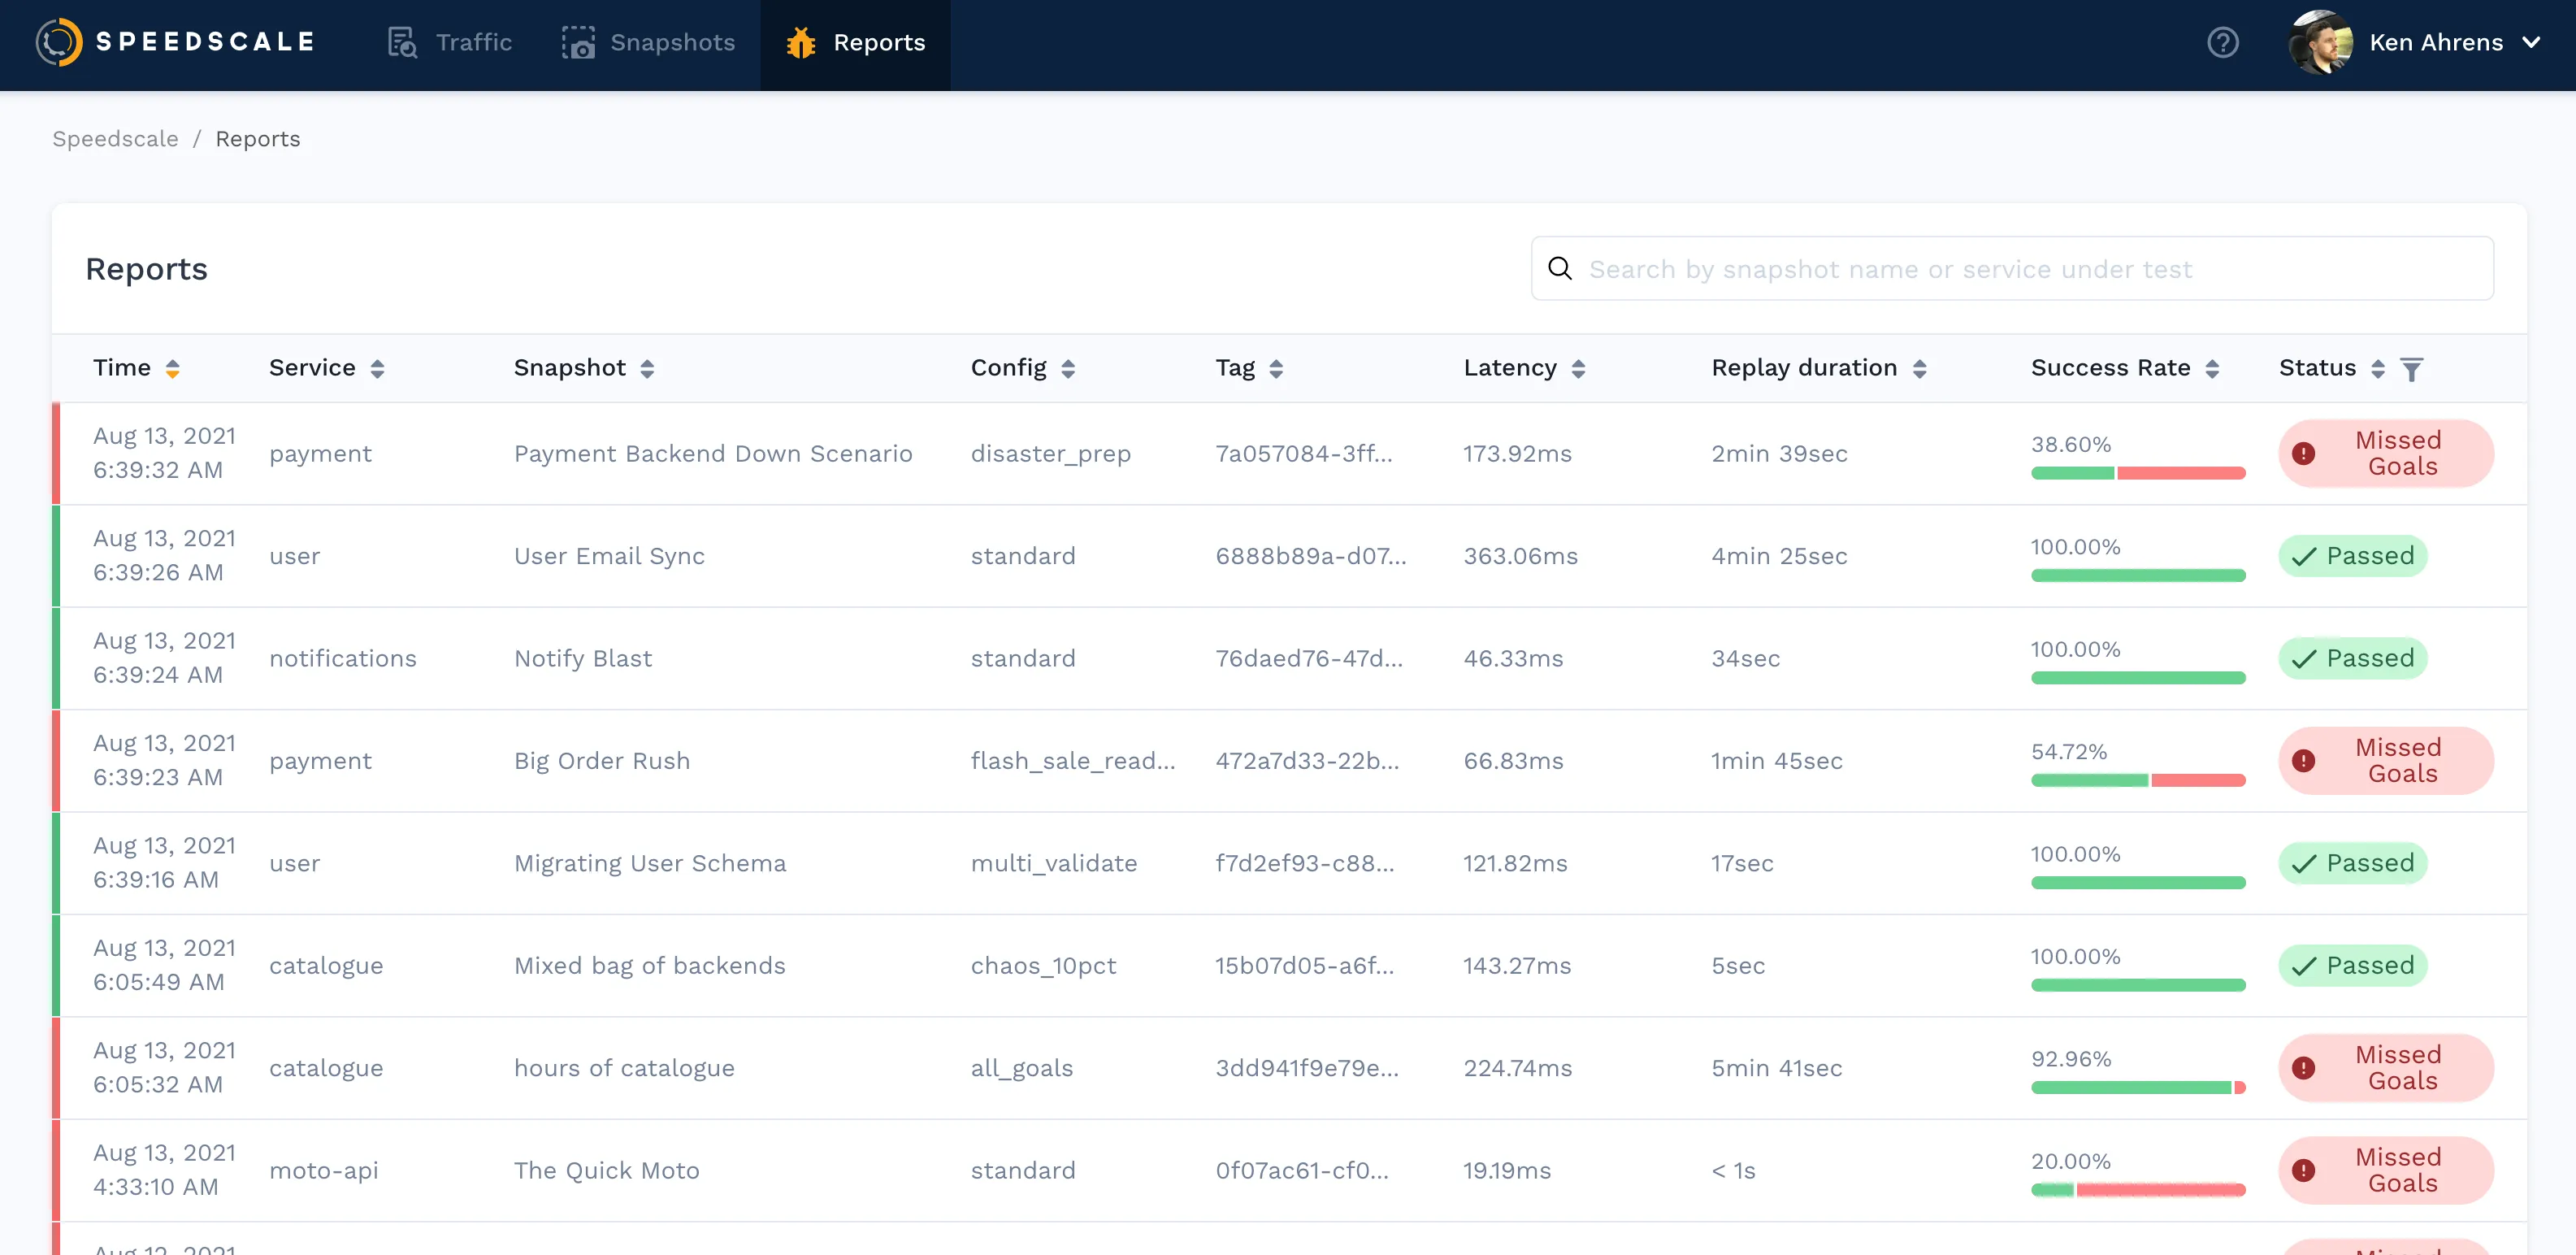This screenshot has height=1255, width=2576.
Task: Expand sorting on the Replay duration column
Action: 1920,368
